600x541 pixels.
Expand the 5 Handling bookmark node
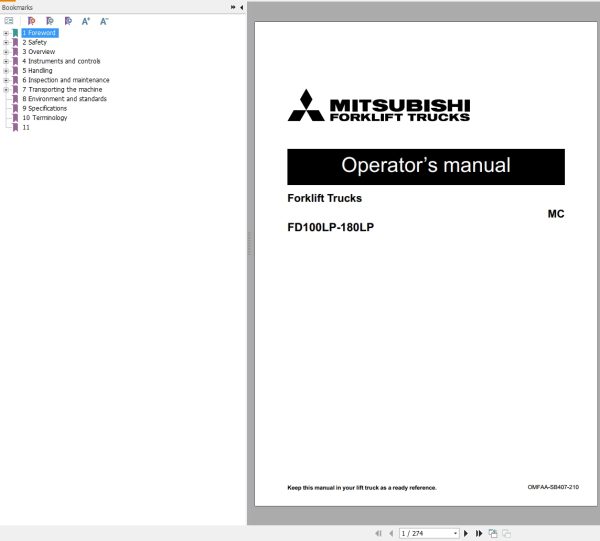point(6,71)
